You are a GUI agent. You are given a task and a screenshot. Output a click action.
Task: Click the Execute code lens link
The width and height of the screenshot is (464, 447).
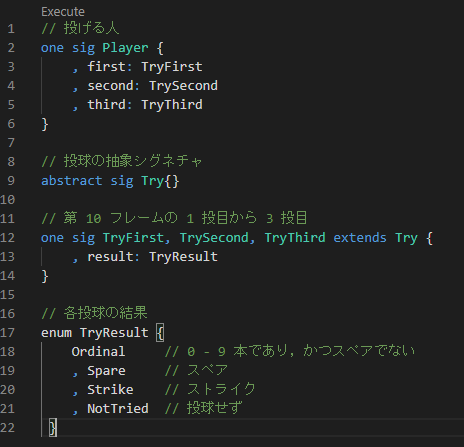point(63,12)
